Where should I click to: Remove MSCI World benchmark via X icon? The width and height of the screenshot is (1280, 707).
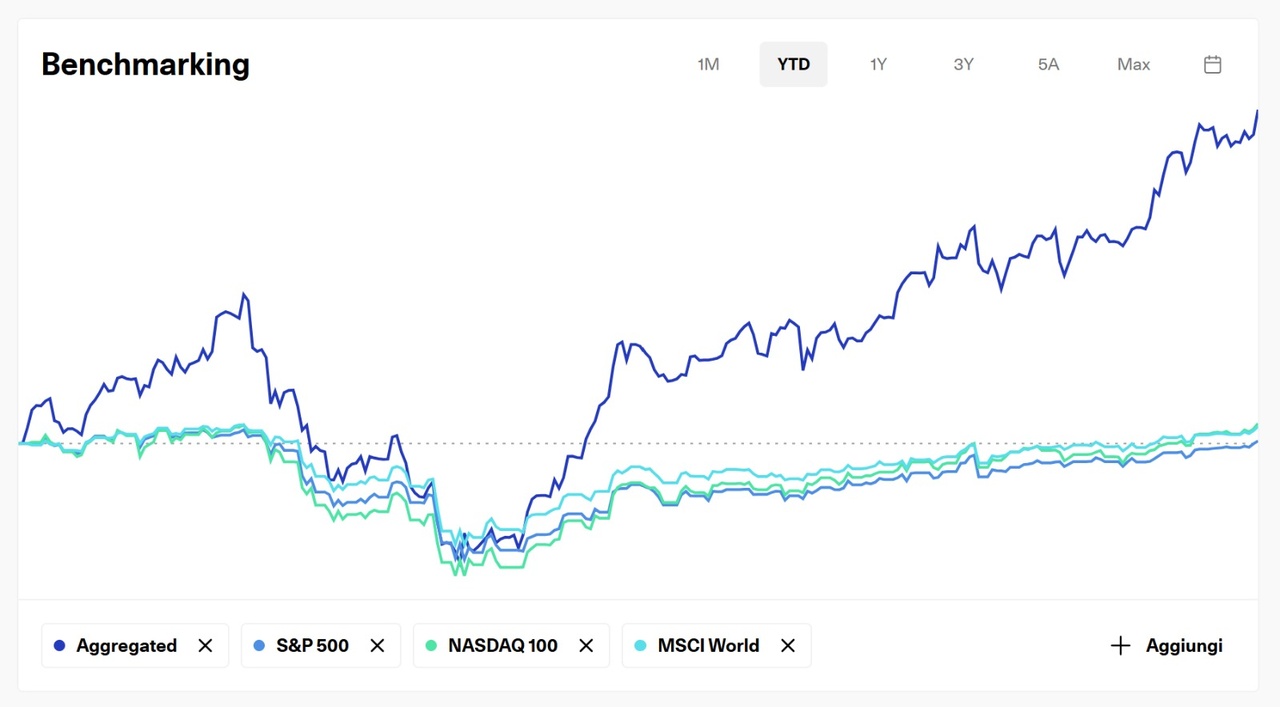(x=788, y=646)
